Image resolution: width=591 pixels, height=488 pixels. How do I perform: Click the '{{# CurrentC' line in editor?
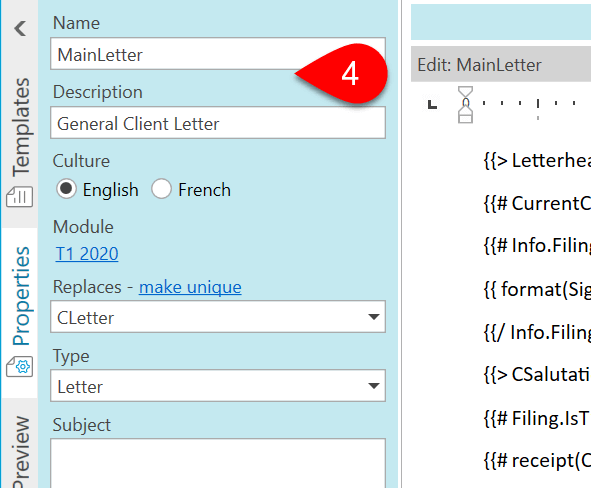[537, 204]
